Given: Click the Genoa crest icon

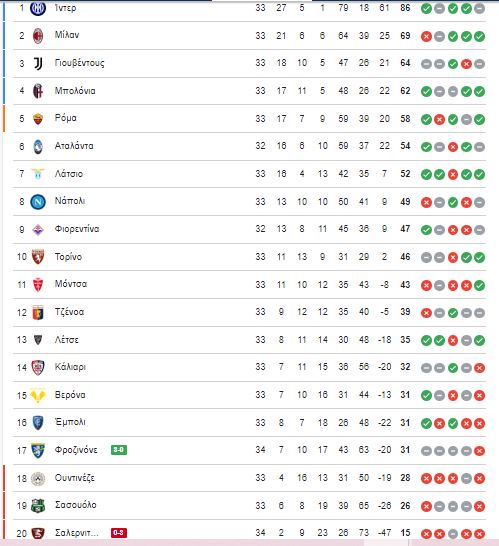Looking at the screenshot, I should 38,312.
